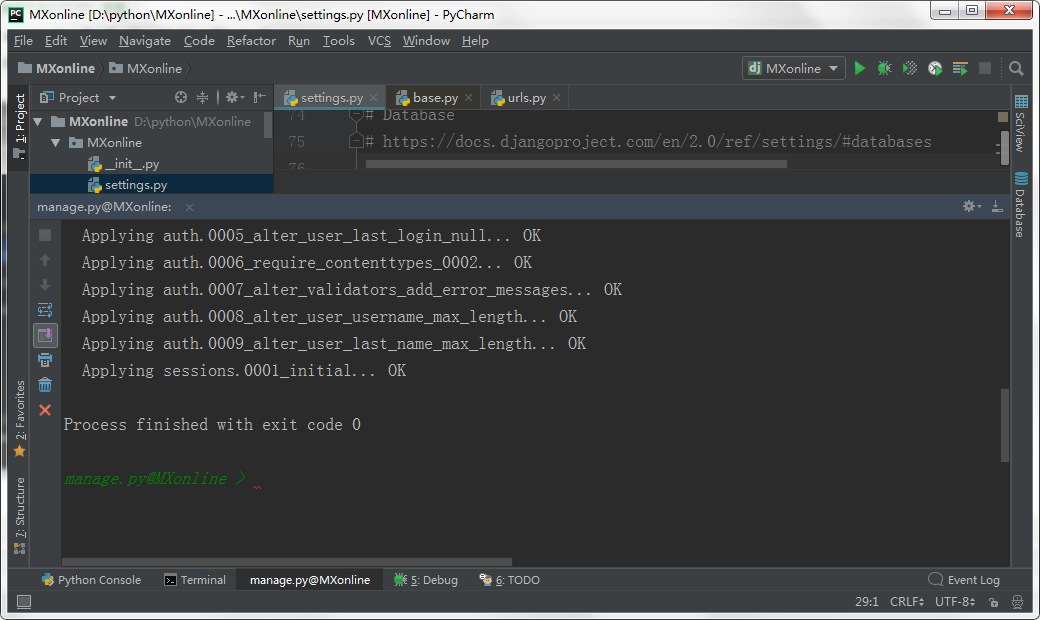The width and height of the screenshot is (1040, 620).
Task: Click the editor horizontal scrollbar
Action: click(576, 164)
